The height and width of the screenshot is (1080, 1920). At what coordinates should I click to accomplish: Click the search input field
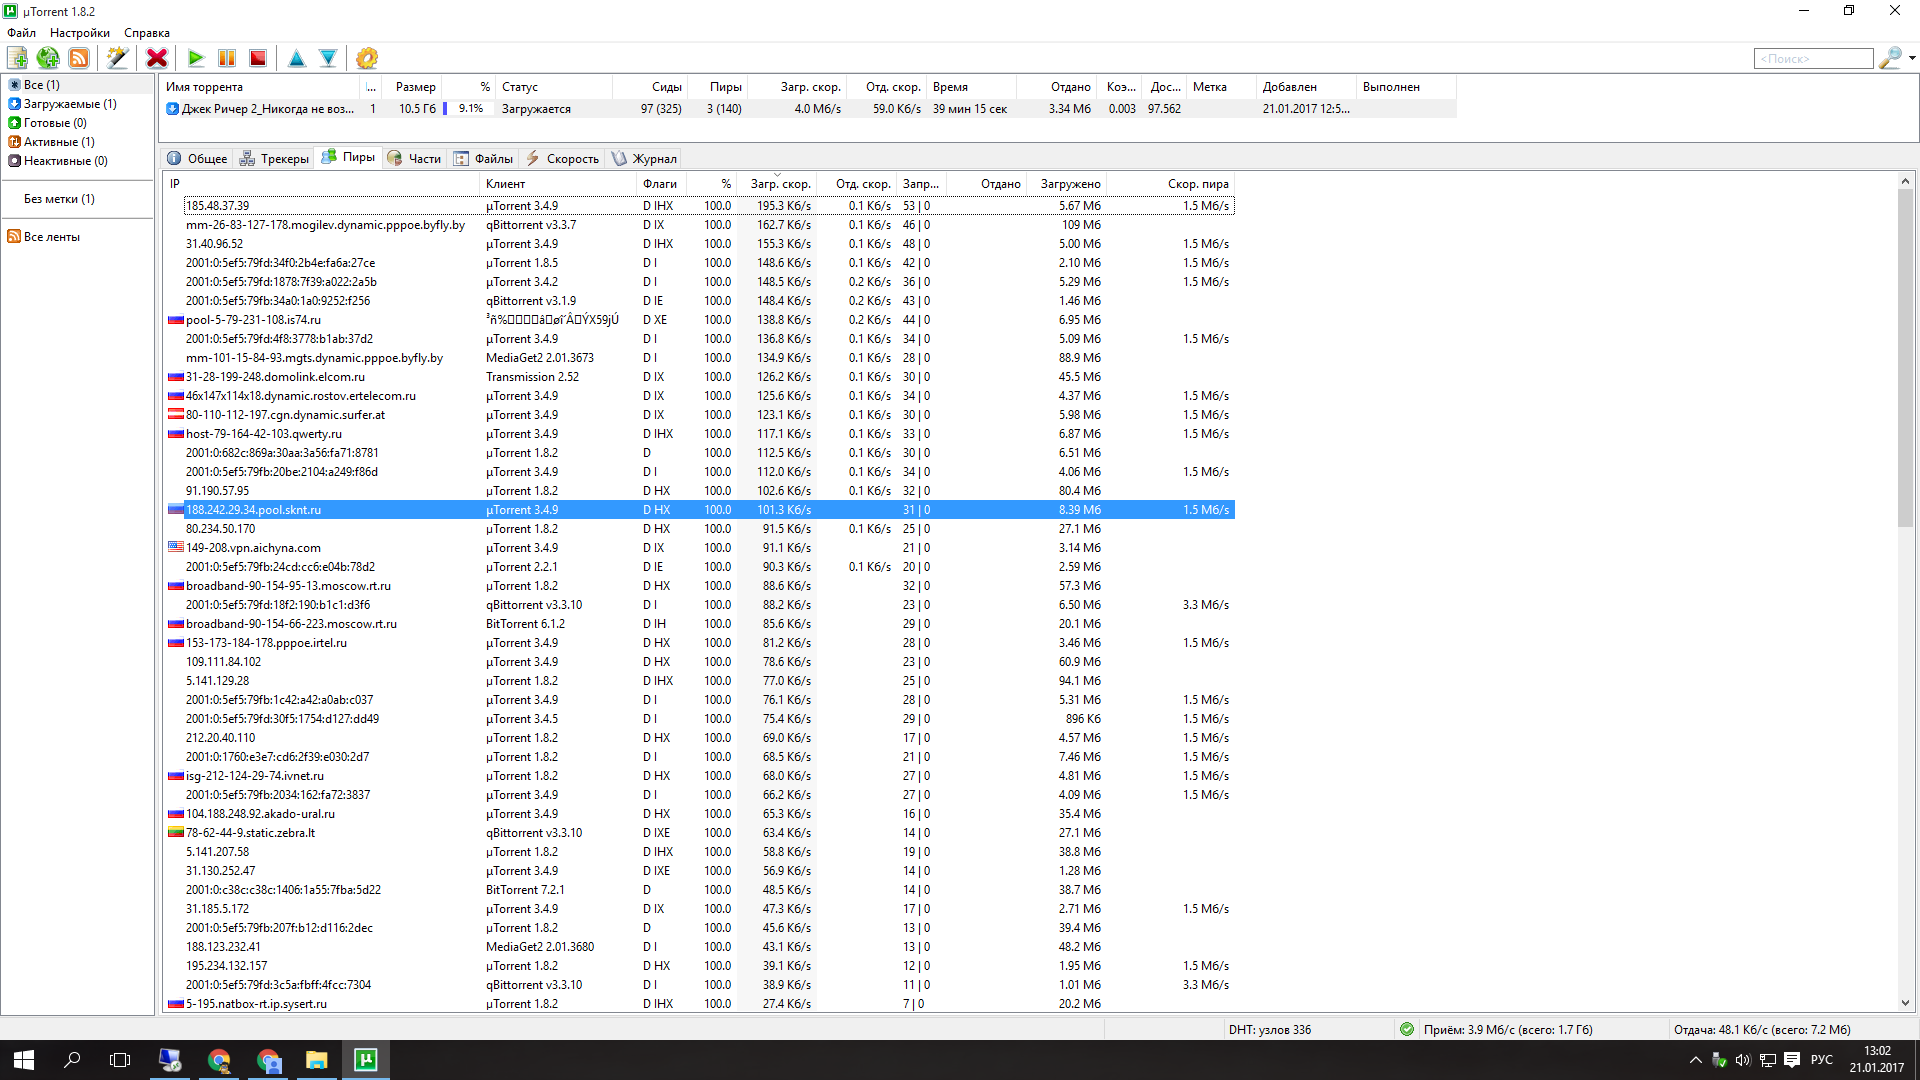pos(1812,59)
